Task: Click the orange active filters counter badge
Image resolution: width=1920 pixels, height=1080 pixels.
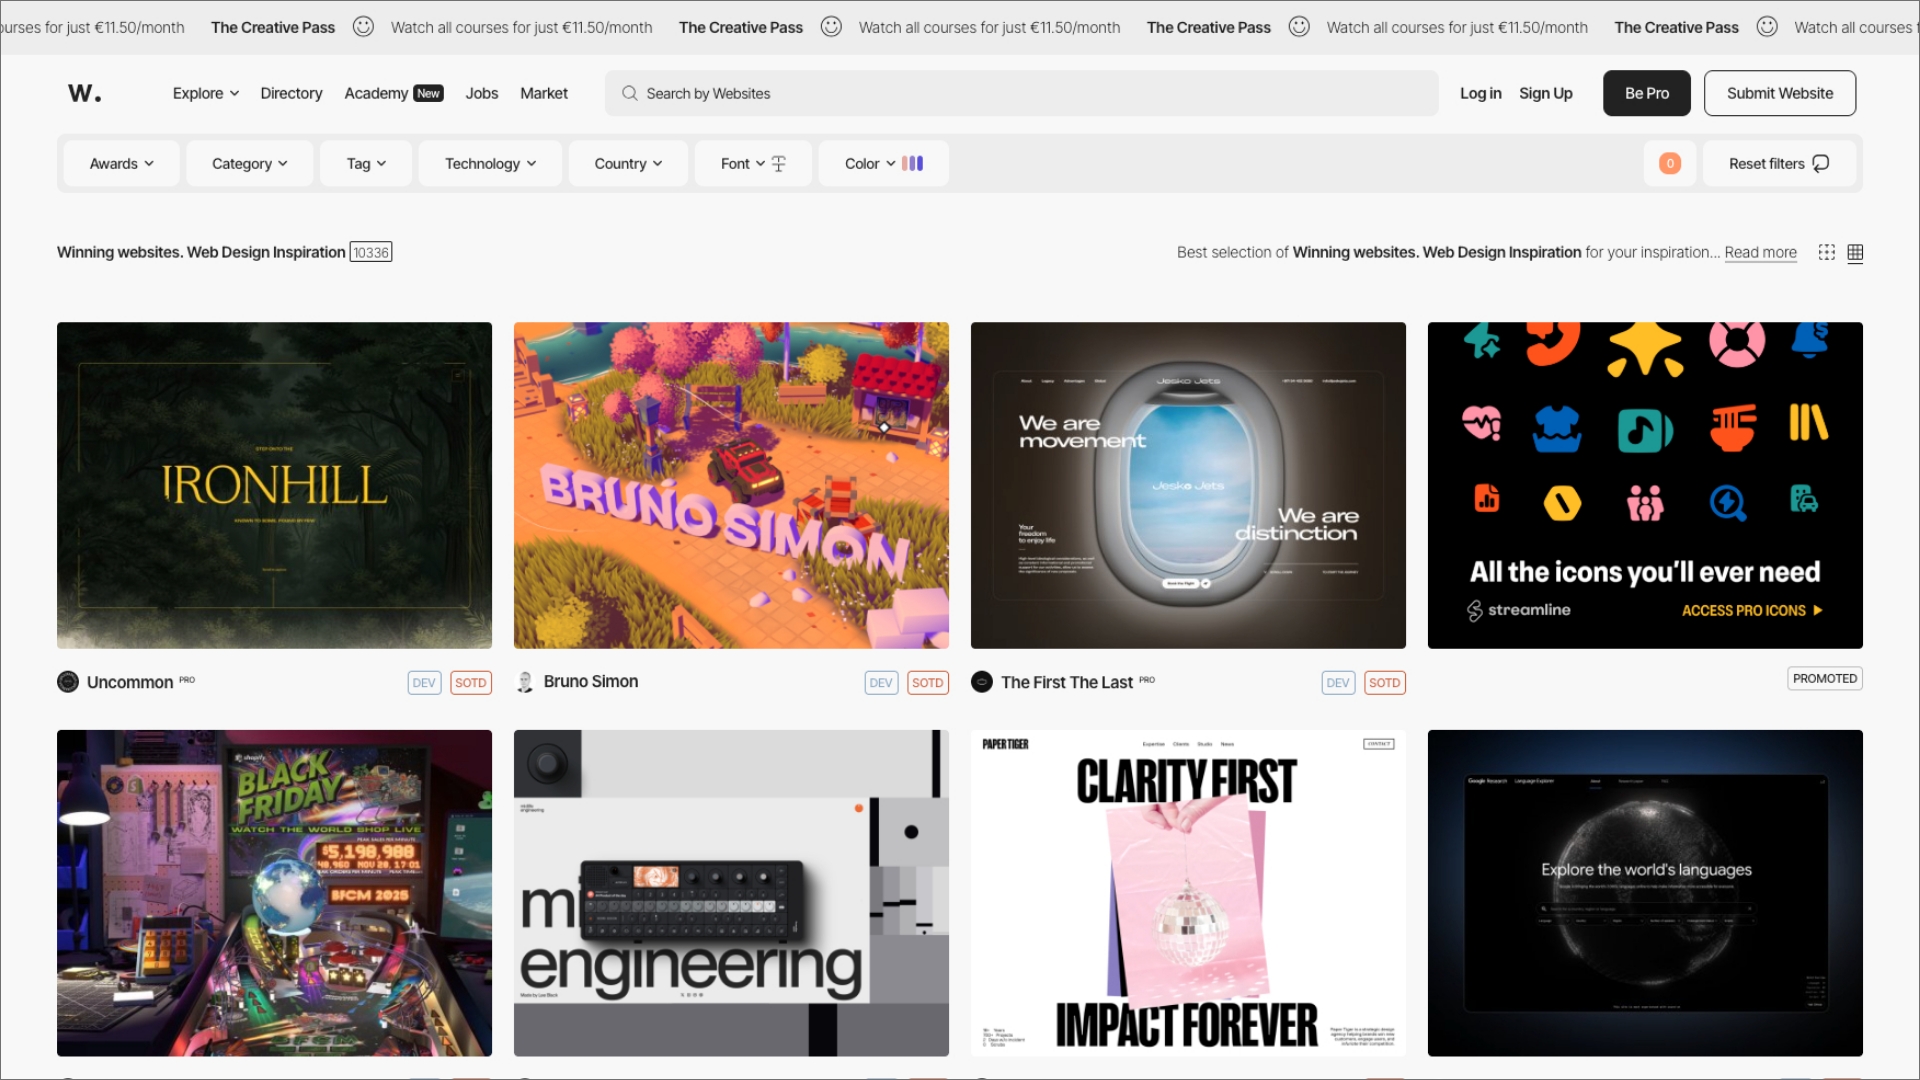Action: point(1669,163)
